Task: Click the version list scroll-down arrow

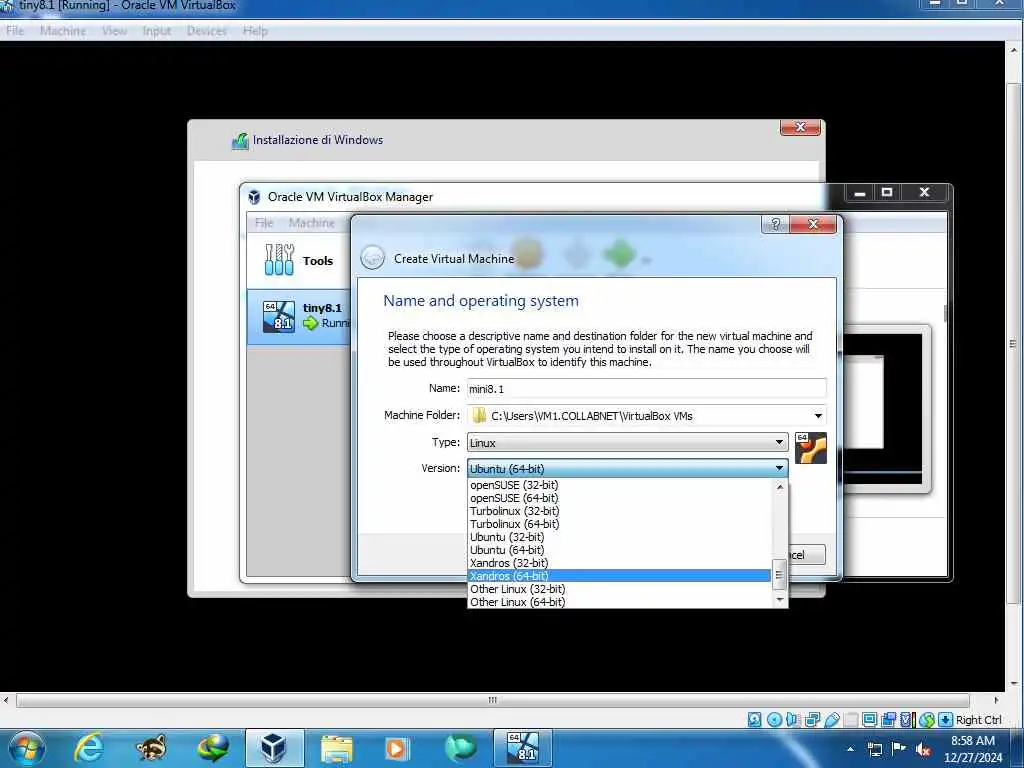Action: coord(780,600)
